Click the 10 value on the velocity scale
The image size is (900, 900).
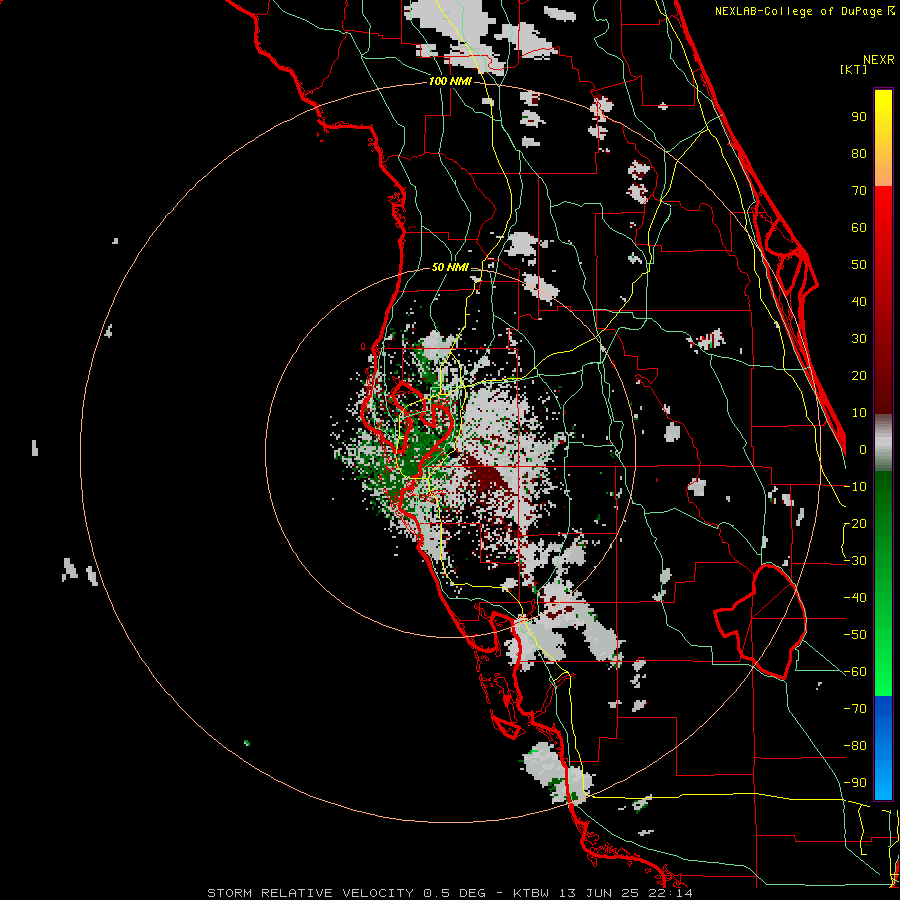(859, 413)
